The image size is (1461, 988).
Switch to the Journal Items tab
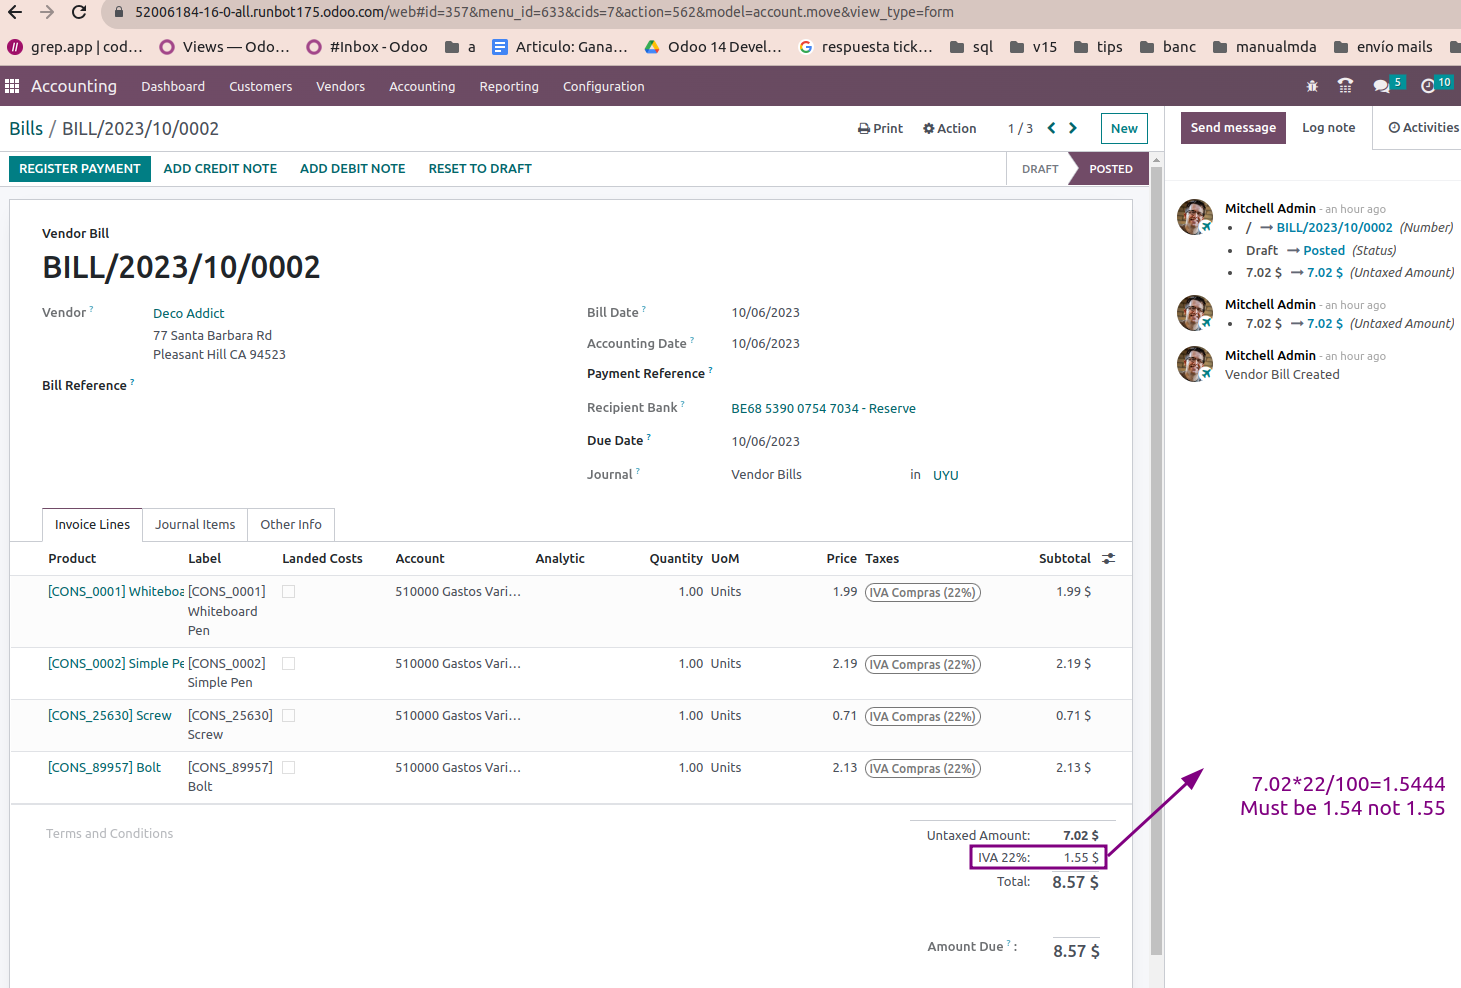[195, 524]
